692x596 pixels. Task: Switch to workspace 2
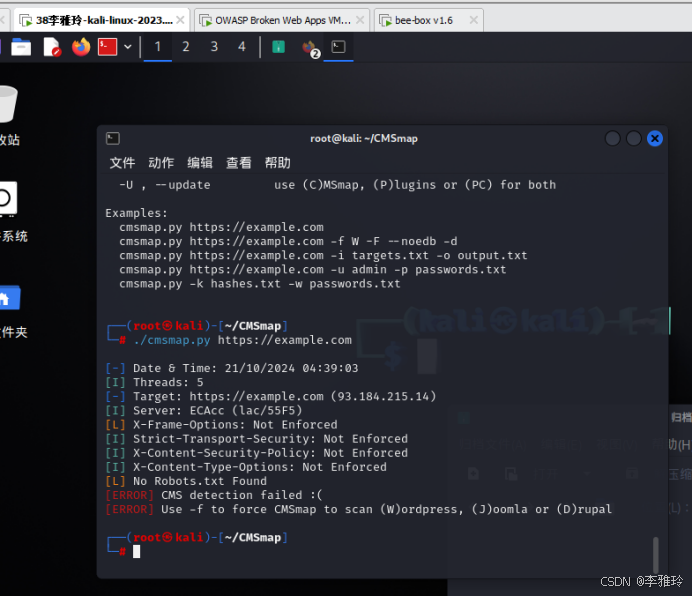coord(186,47)
